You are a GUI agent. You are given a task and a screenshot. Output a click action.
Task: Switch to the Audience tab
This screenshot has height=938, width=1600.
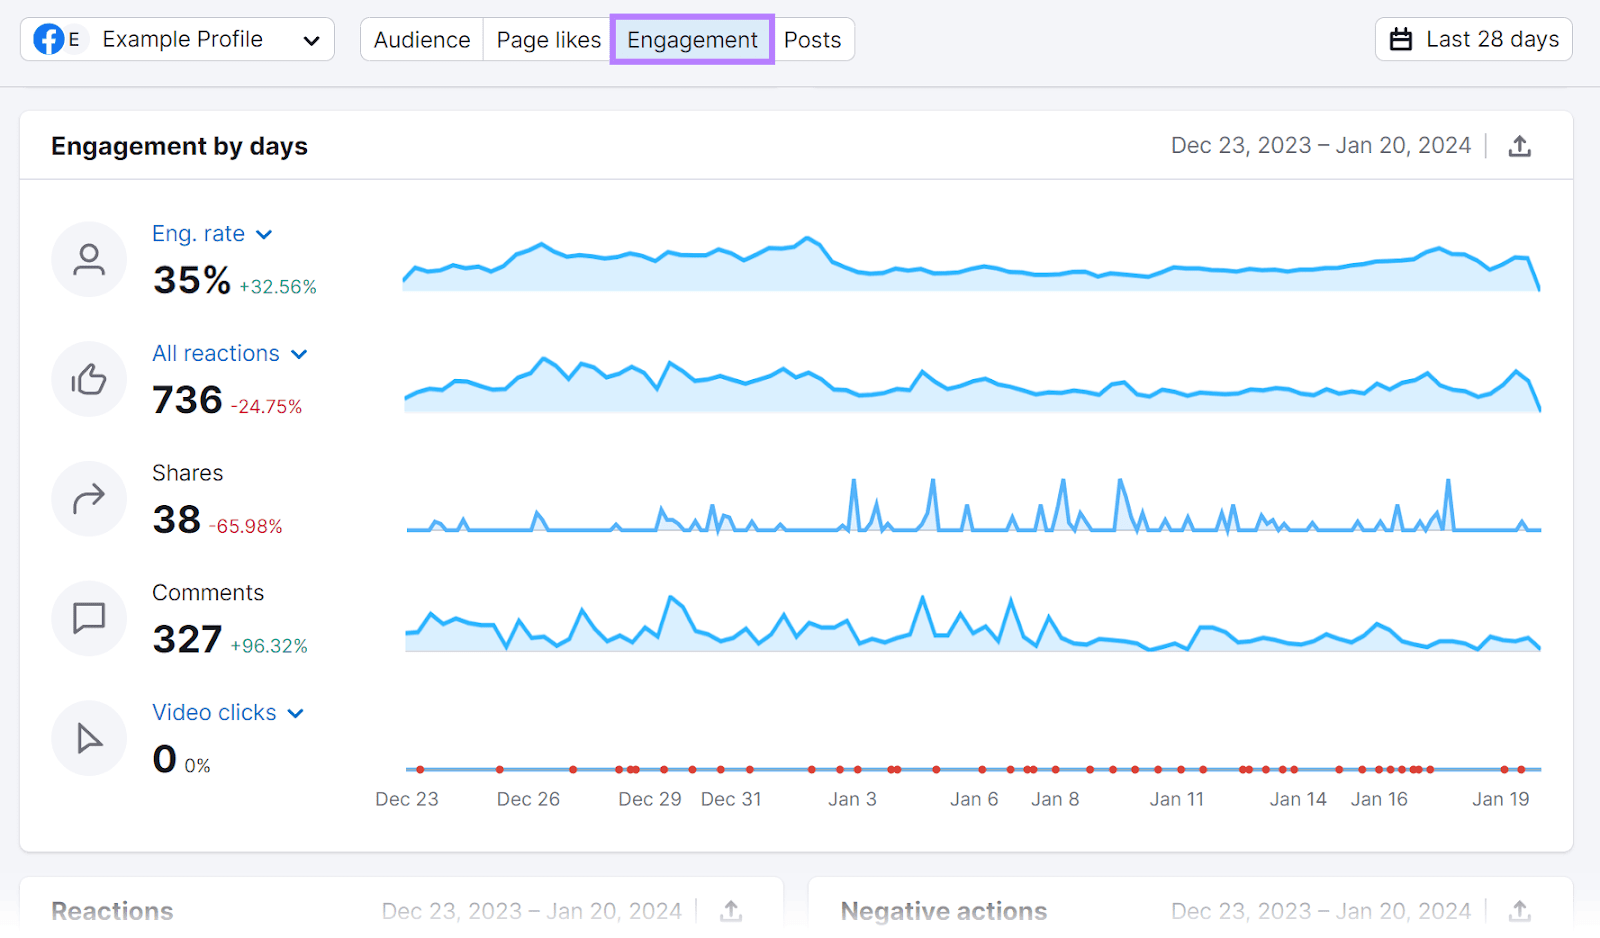coord(422,39)
